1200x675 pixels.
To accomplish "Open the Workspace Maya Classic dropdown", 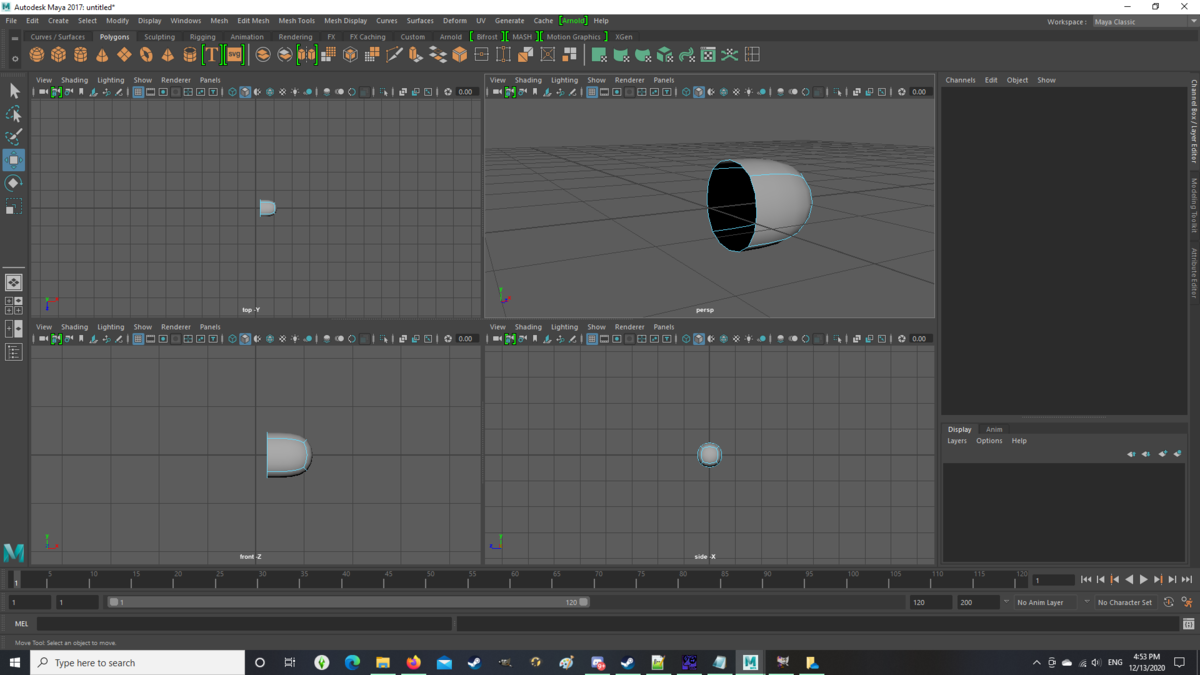I will click(1142, 21).
